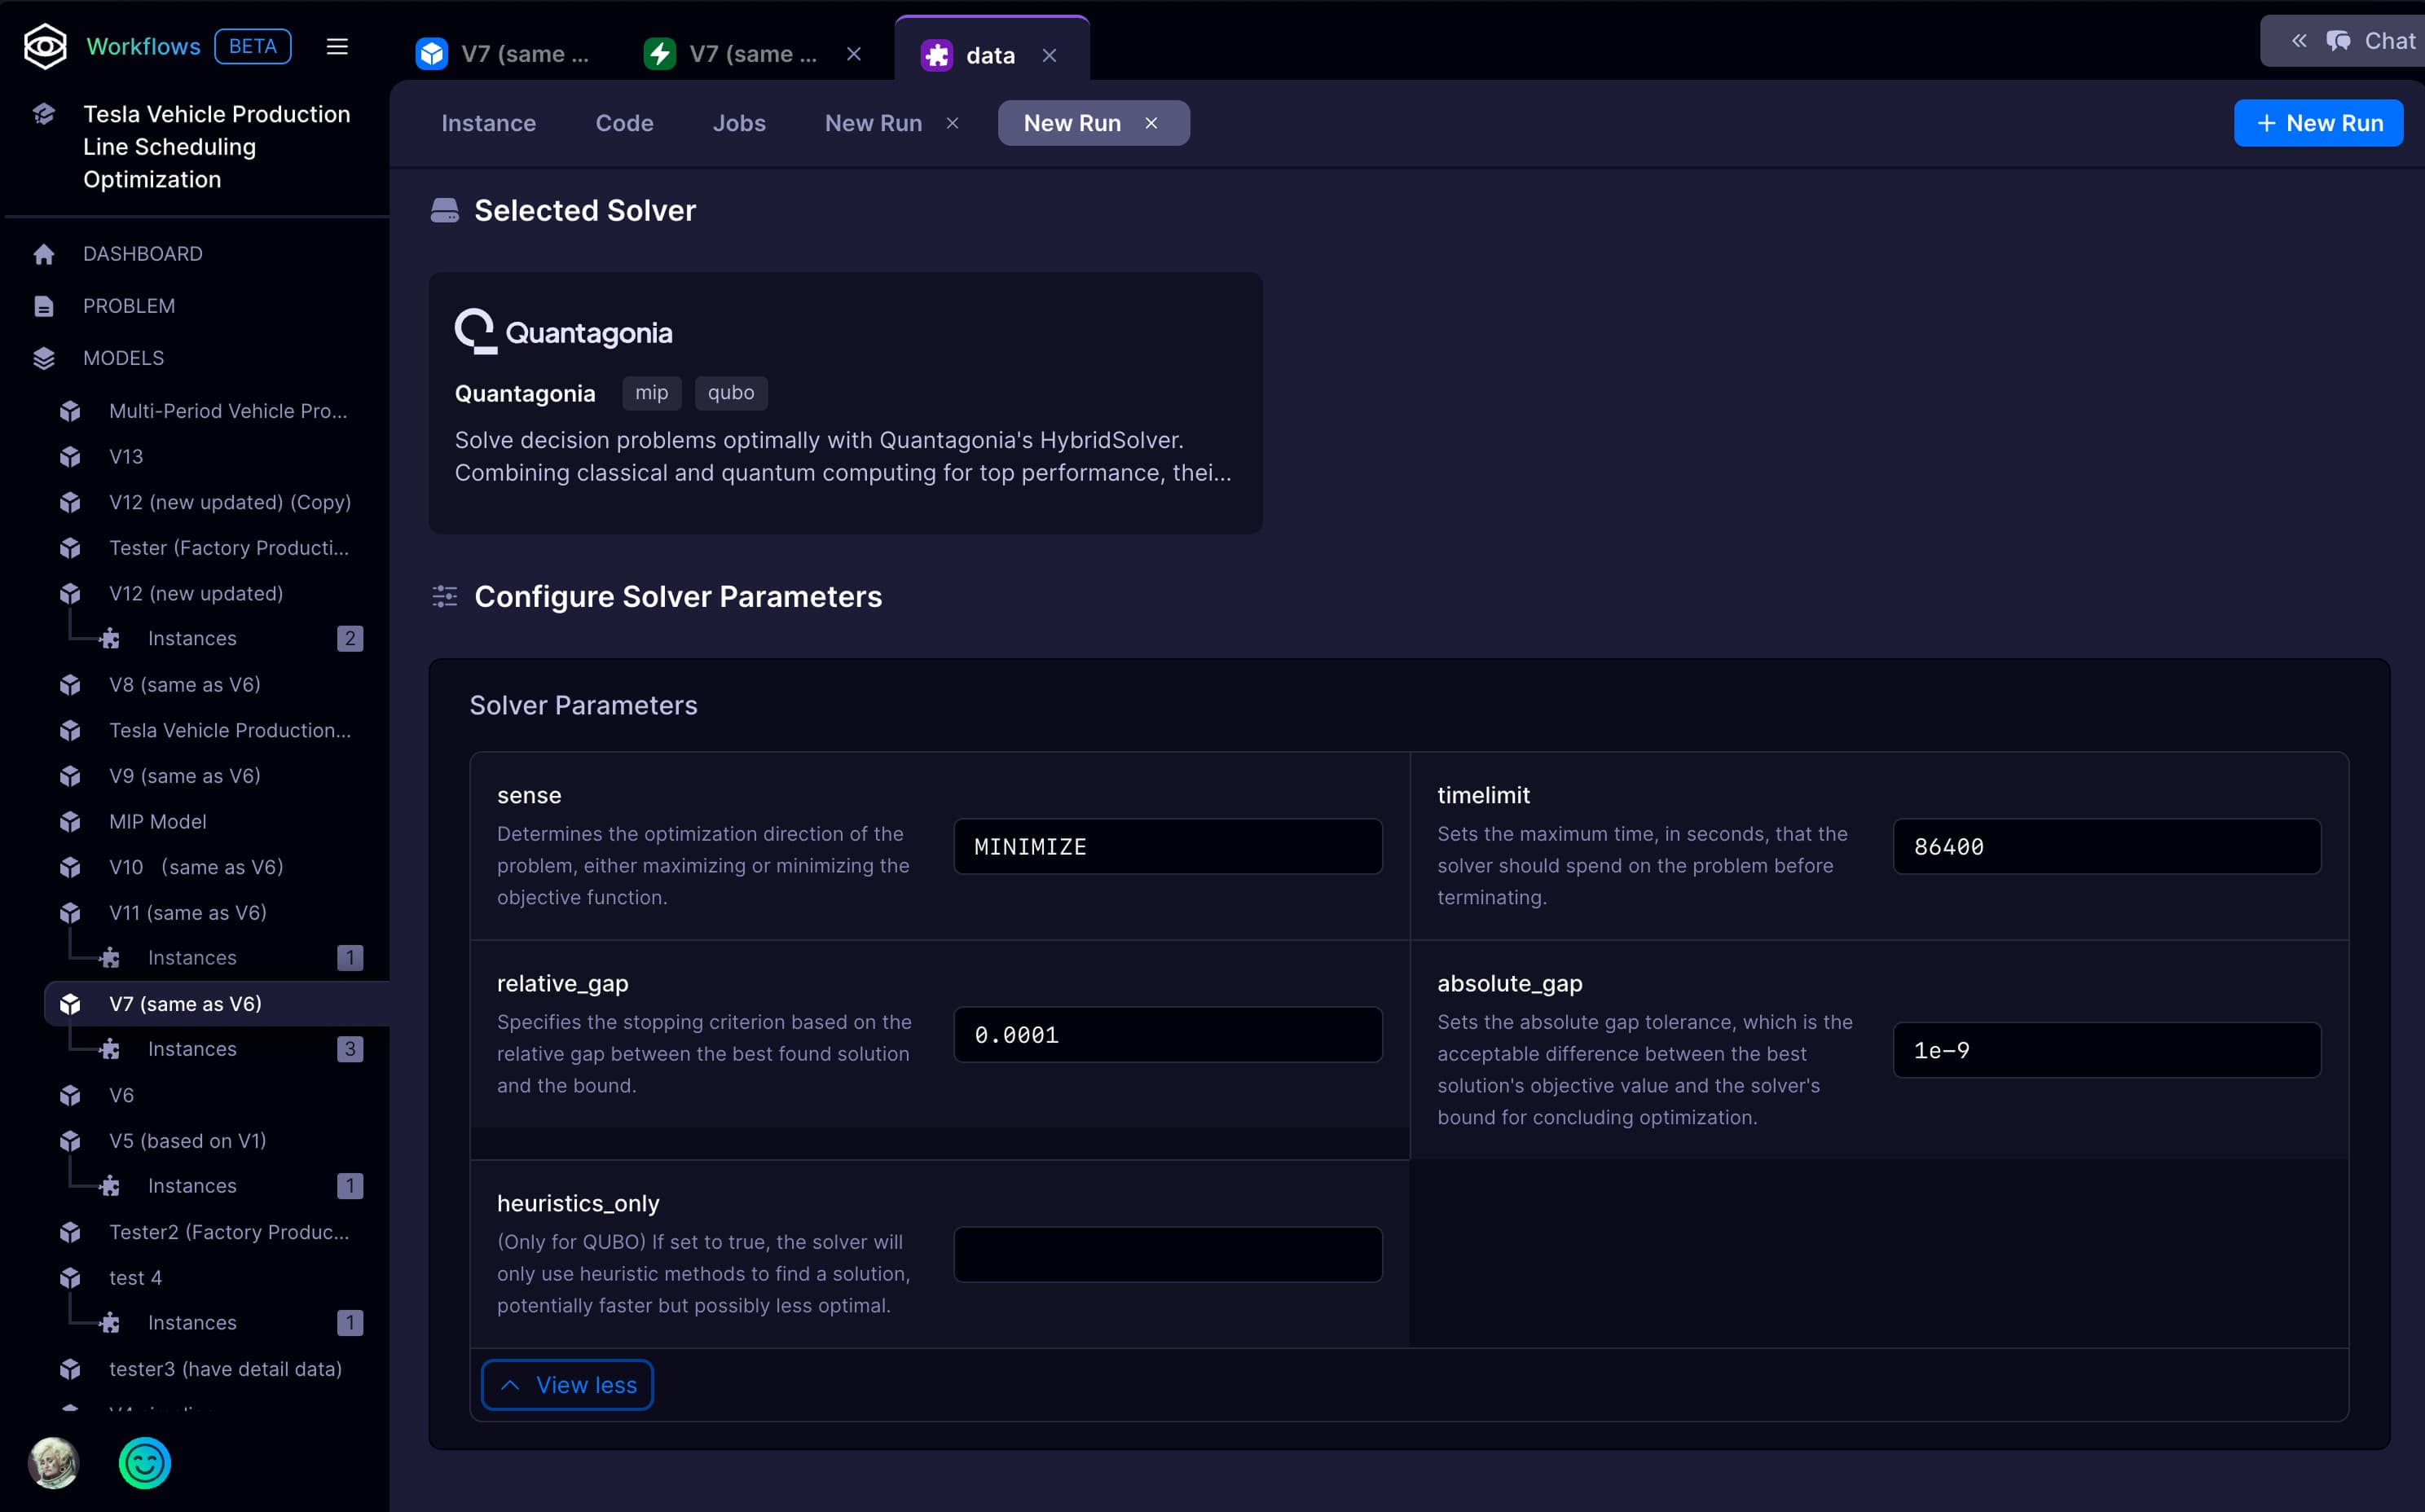Select the V13 model in sidebar

[x=126, y=457]
